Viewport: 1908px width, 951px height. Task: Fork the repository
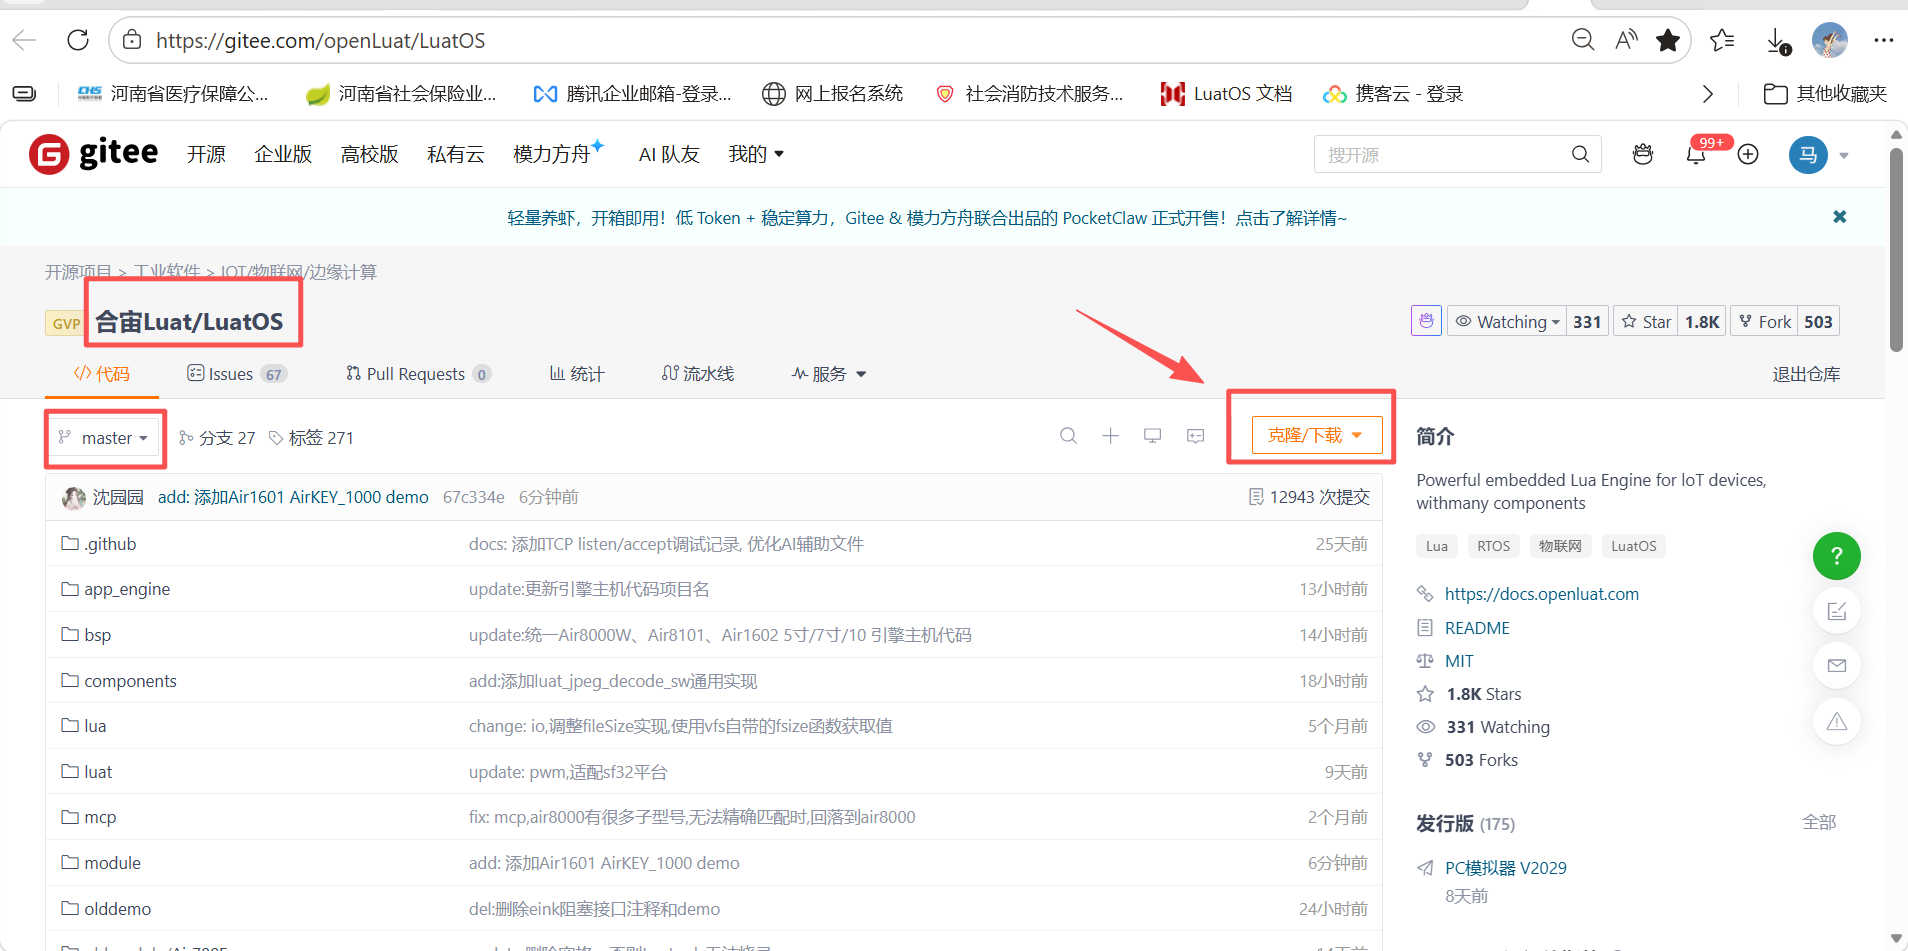click(x=1765, y=321)
